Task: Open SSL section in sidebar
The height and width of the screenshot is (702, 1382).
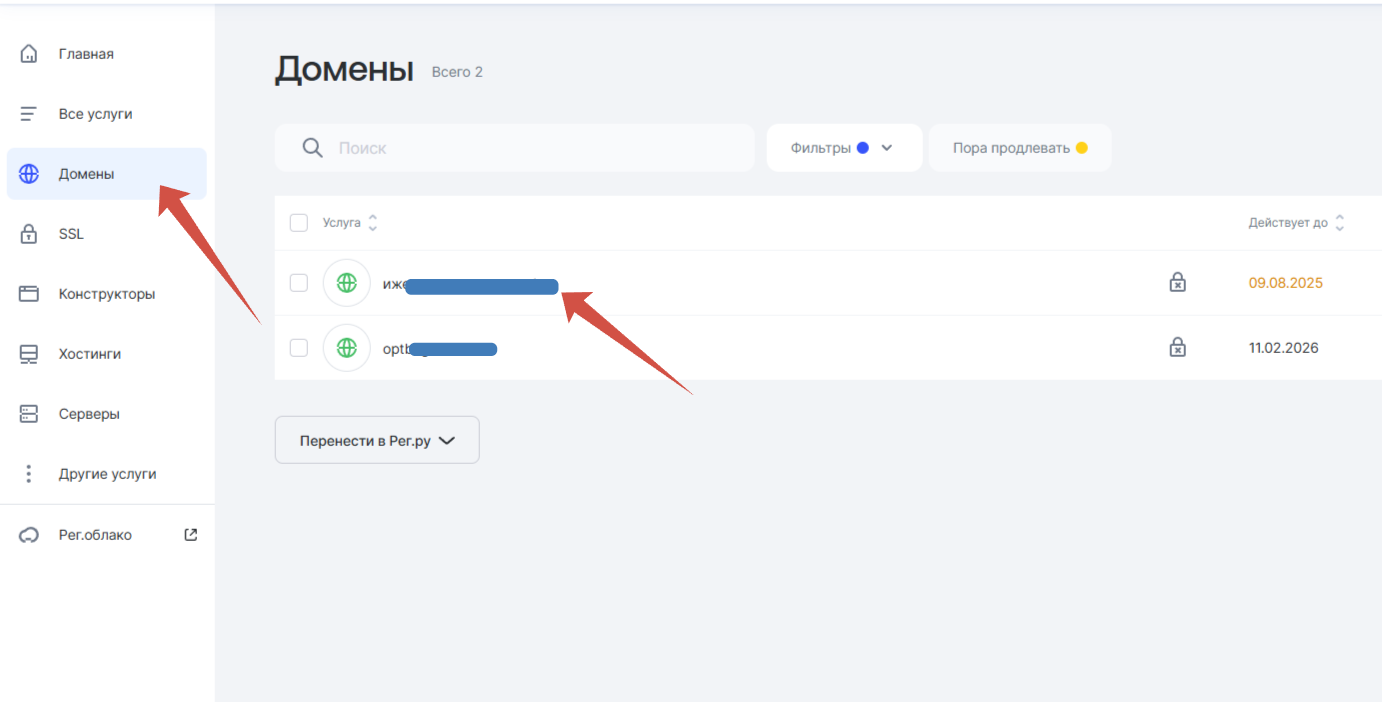Action: tap(71, 234)
